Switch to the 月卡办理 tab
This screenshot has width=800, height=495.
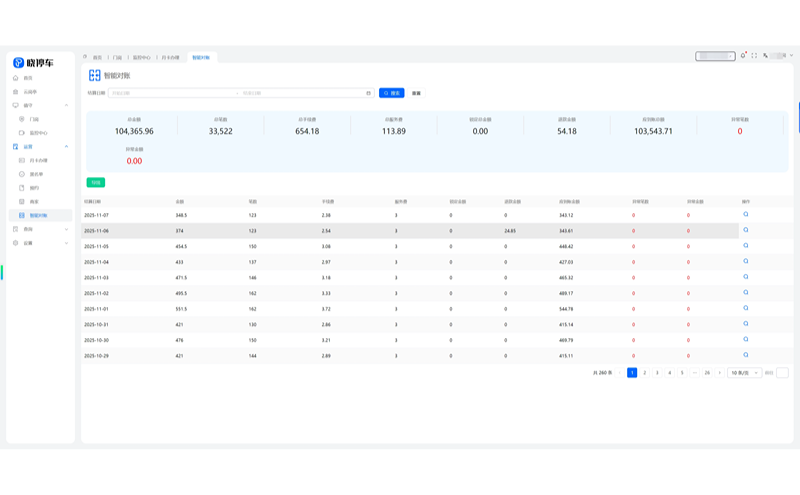tap(173, 58)
